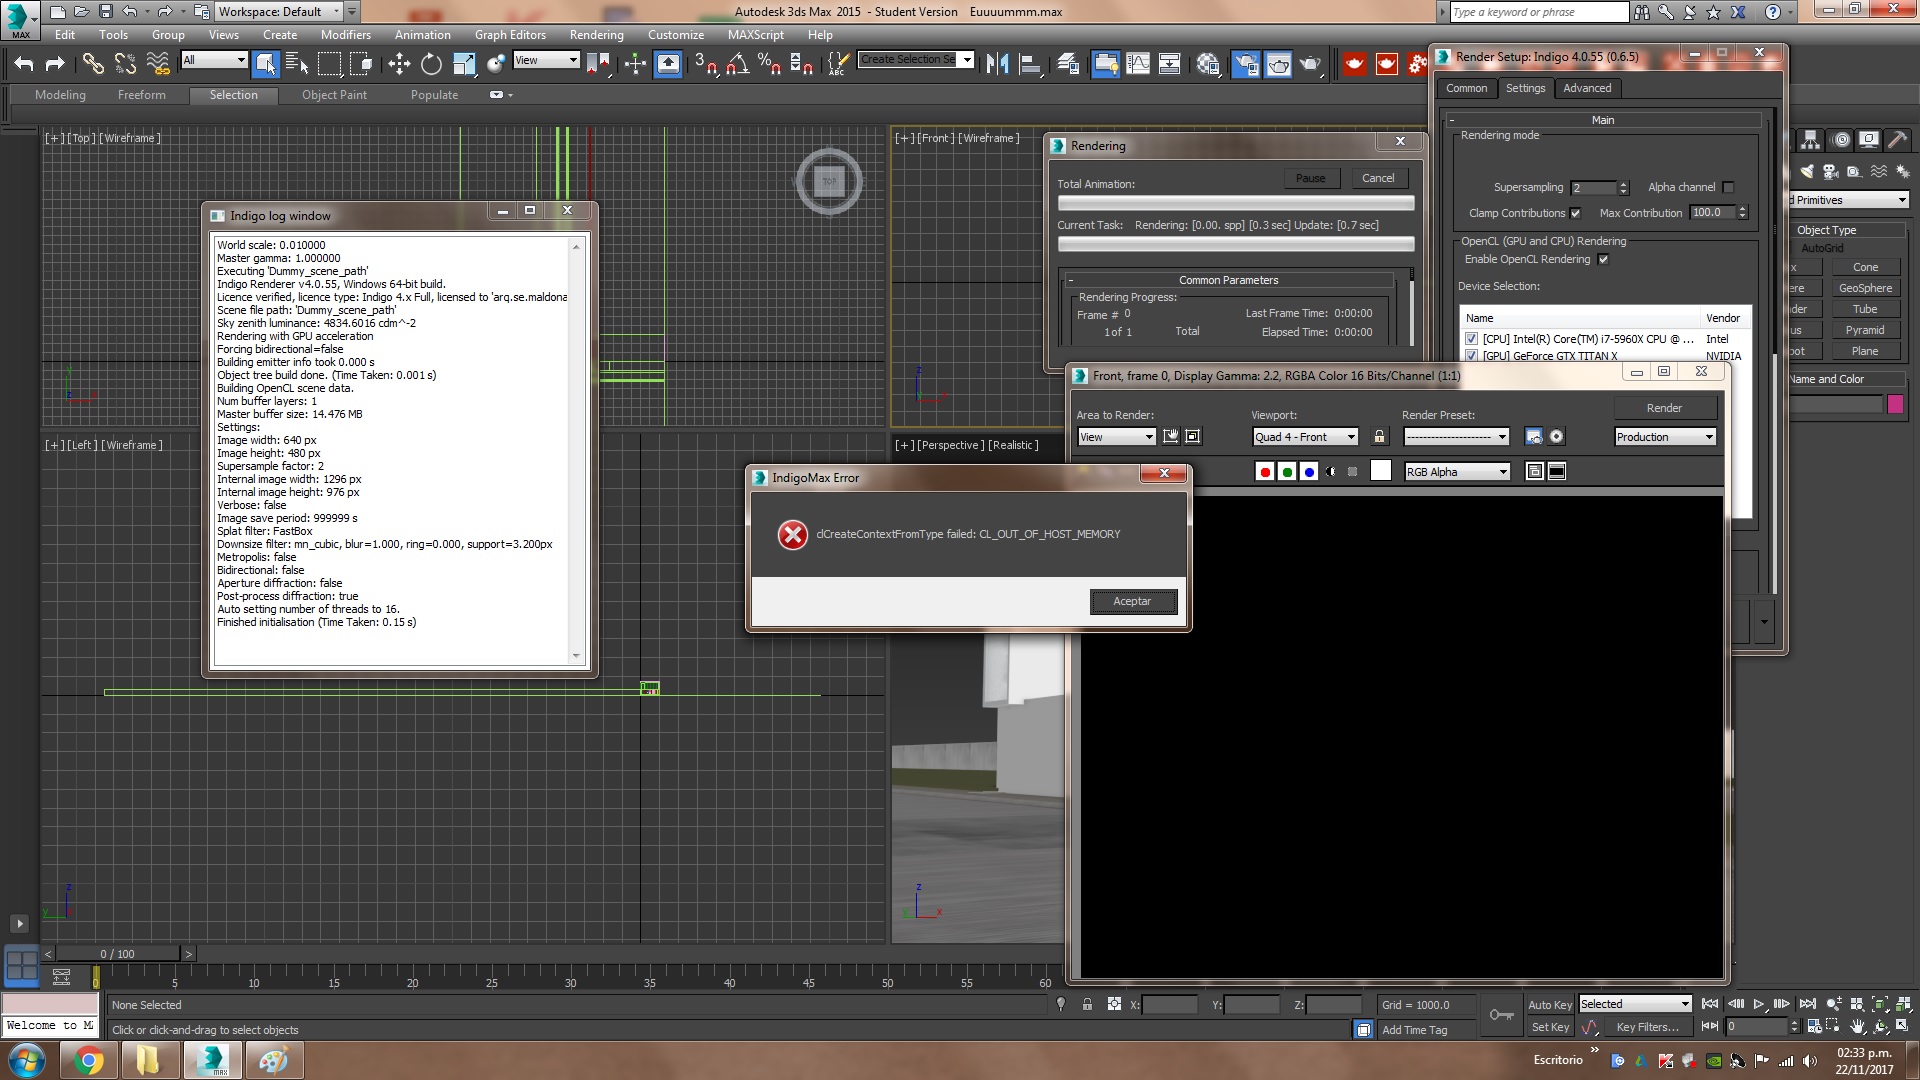Click the pink object color swatch
The height and width of the screenshot is (1080, 1920).
pos(1894,404)
